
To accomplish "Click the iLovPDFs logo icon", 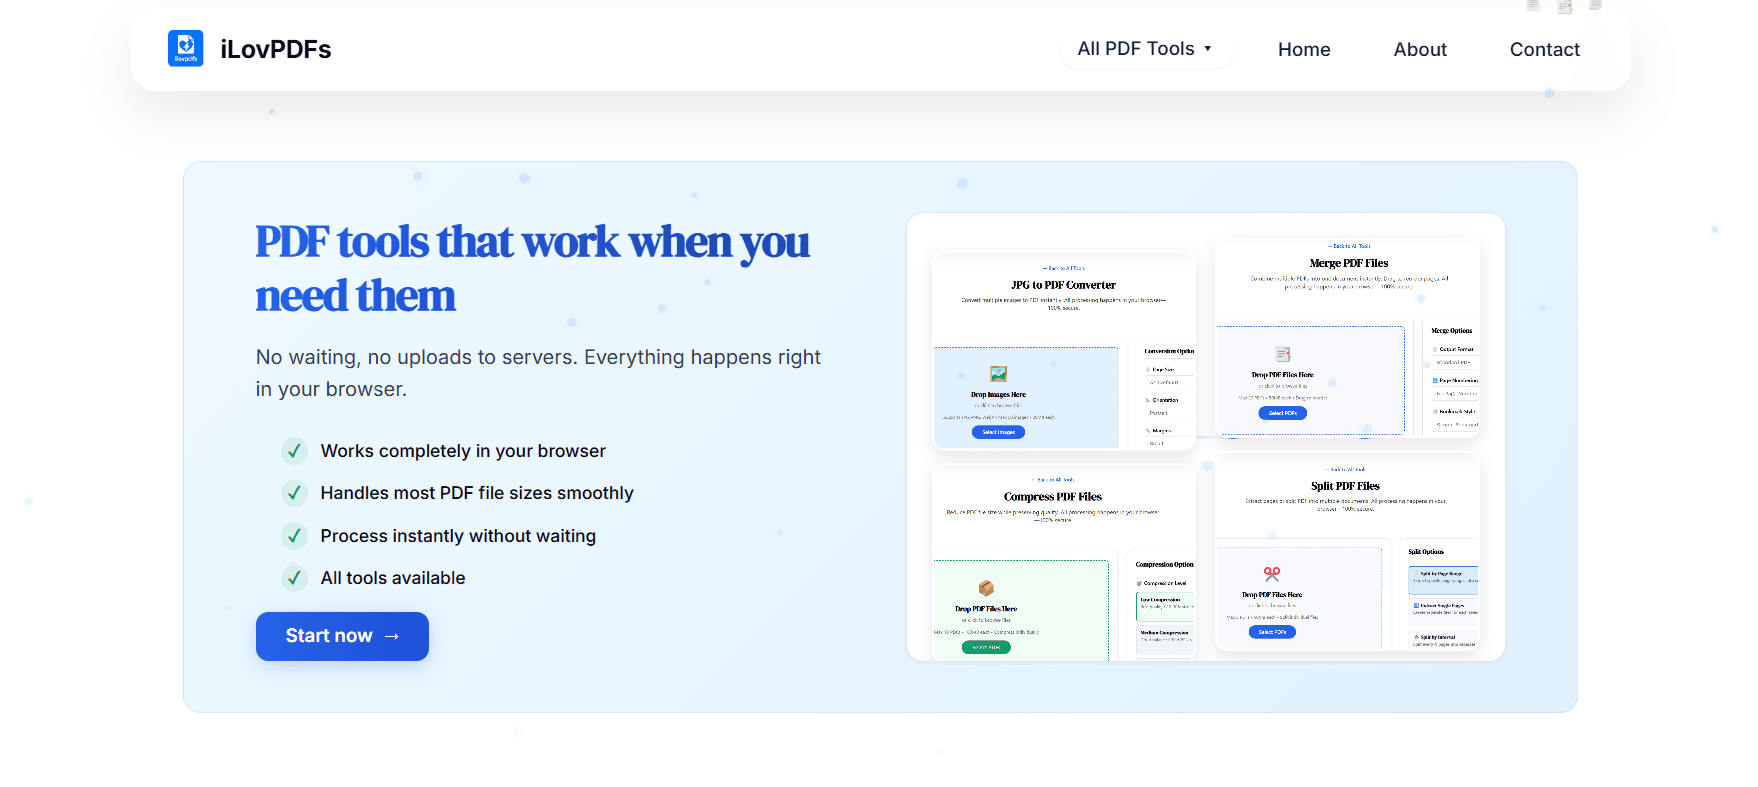I will 185,49.
